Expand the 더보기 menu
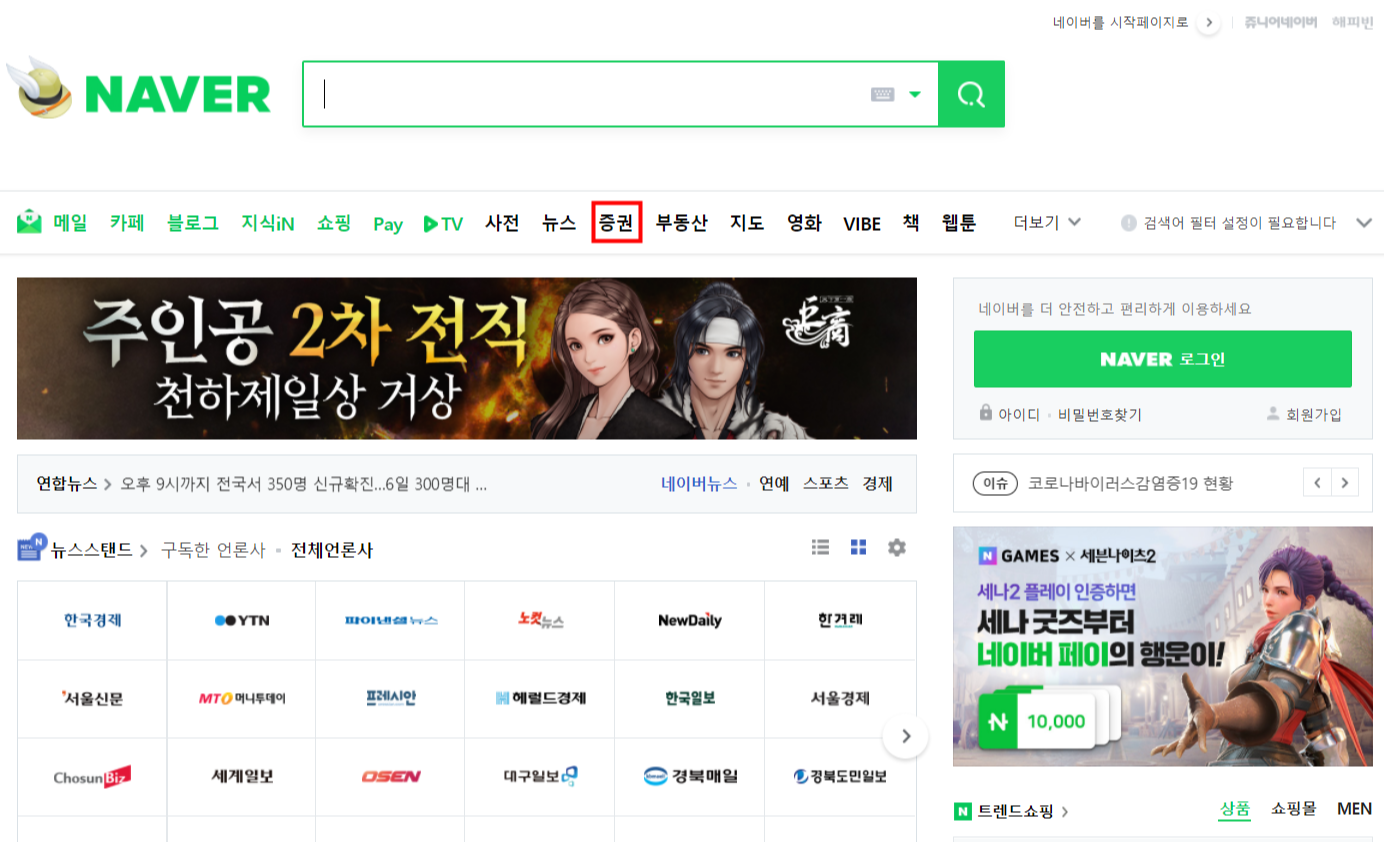Screen dimensions: 1384x842 click(1047, 222)
